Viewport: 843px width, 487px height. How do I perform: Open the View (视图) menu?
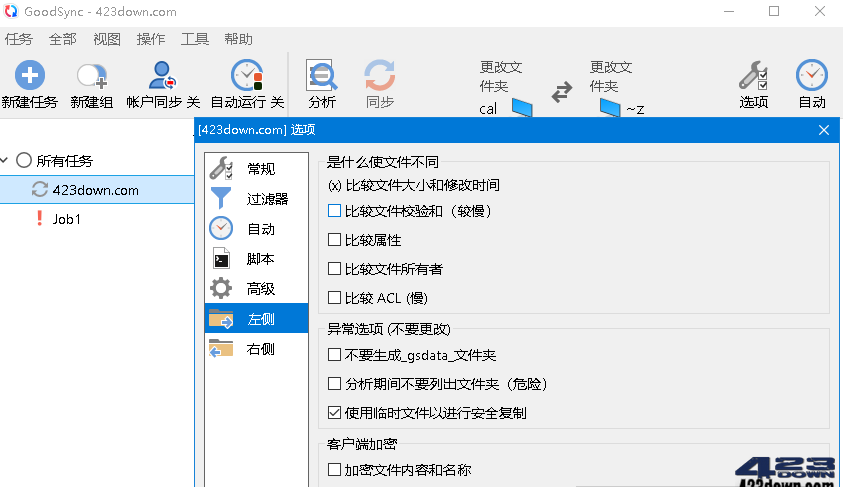[x=107, y=39]
